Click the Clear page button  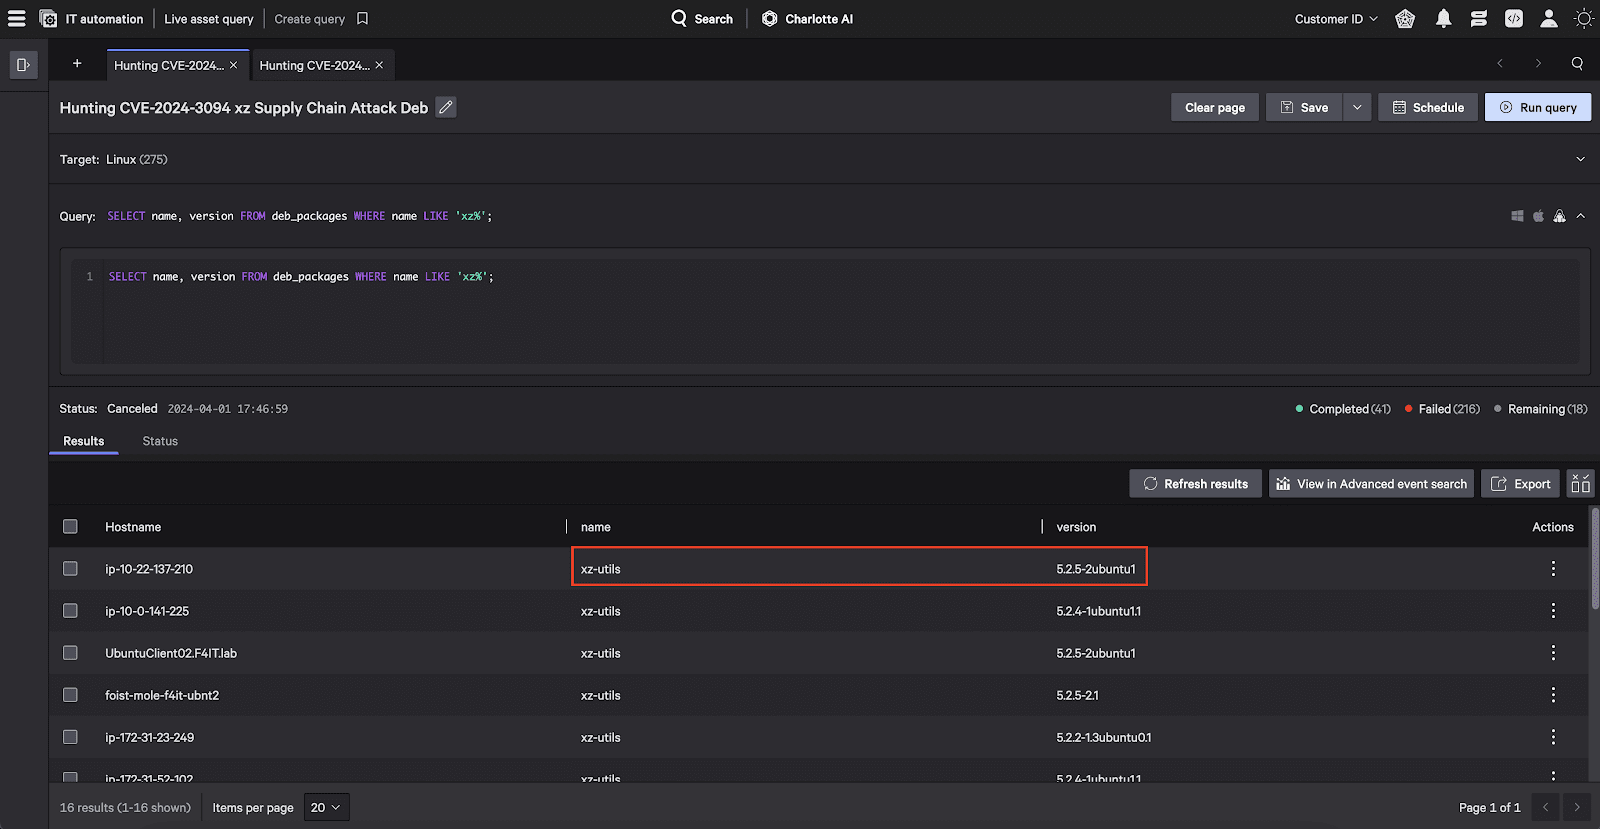1215,107
